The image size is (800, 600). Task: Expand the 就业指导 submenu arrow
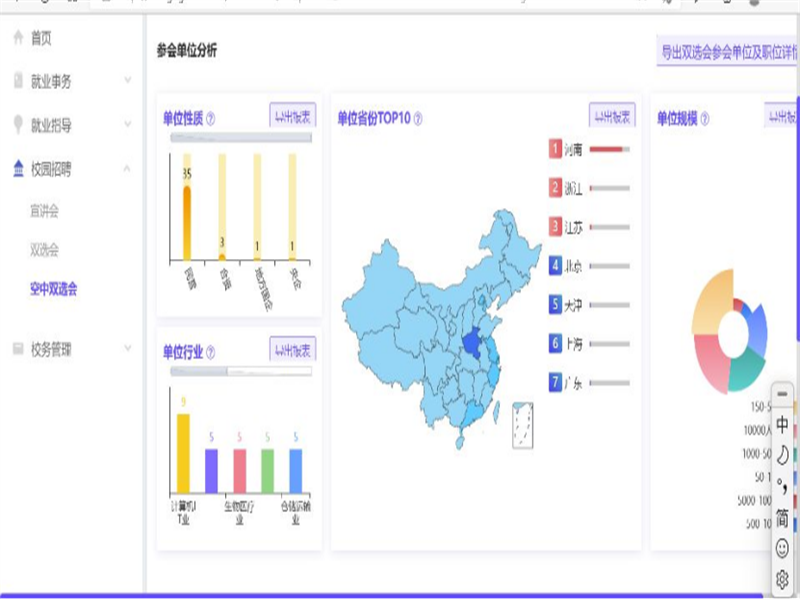(127, 124)
